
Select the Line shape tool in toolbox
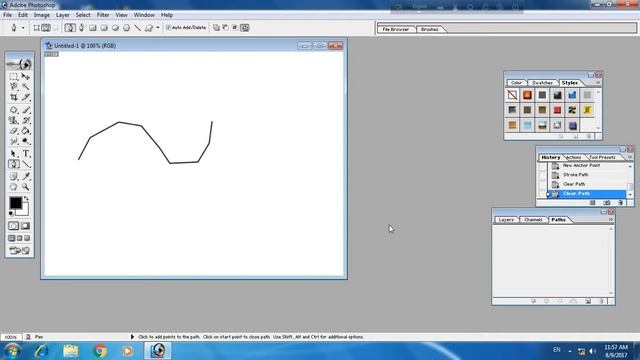26,164
